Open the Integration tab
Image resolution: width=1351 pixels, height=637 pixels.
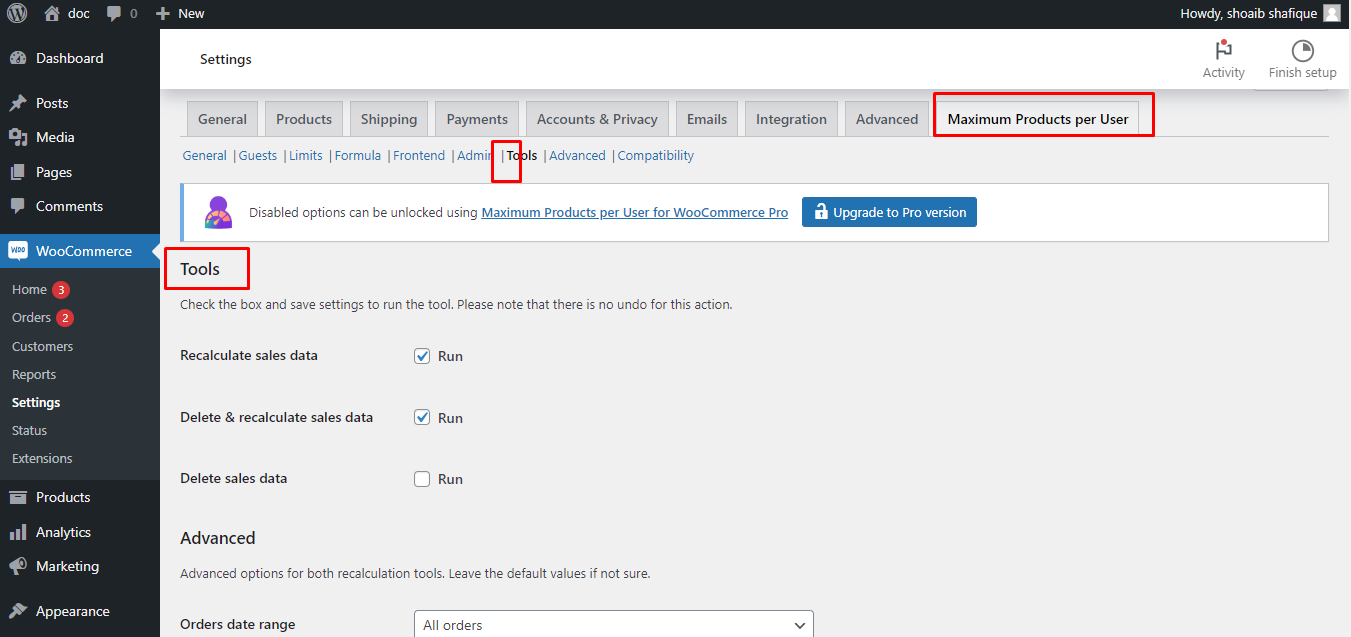pos(791,119)
